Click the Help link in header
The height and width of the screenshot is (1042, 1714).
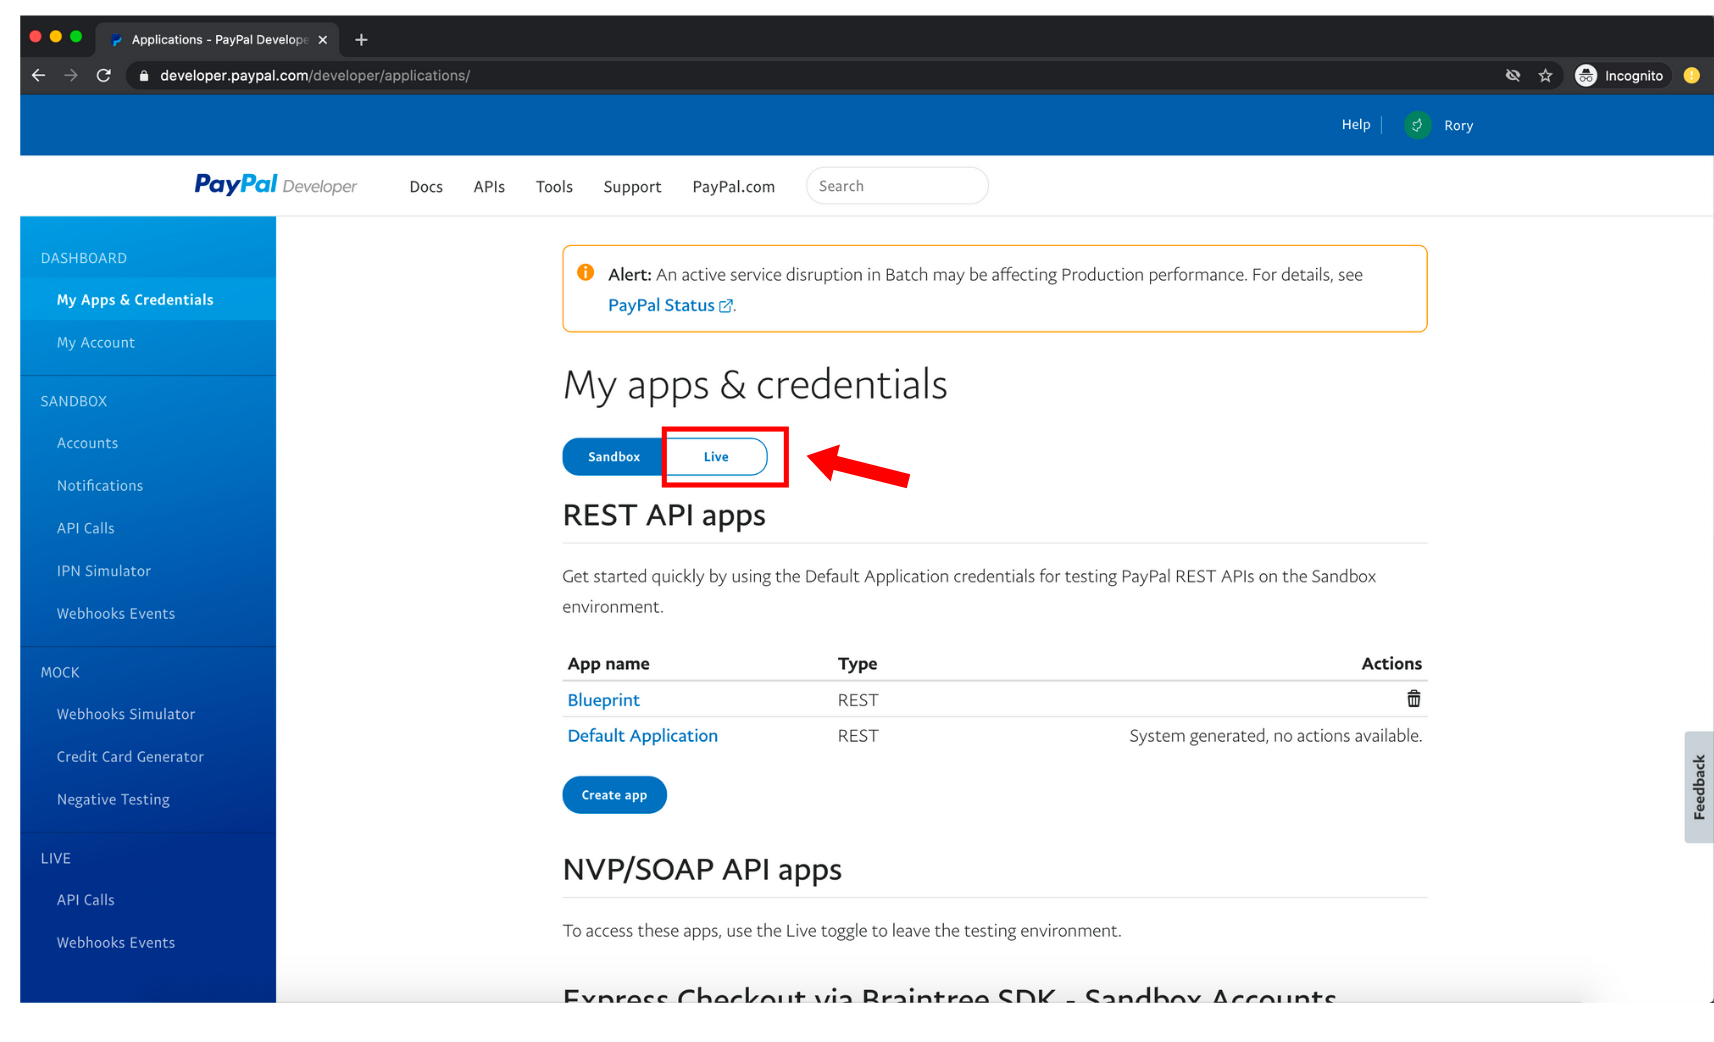point(1355,125)
